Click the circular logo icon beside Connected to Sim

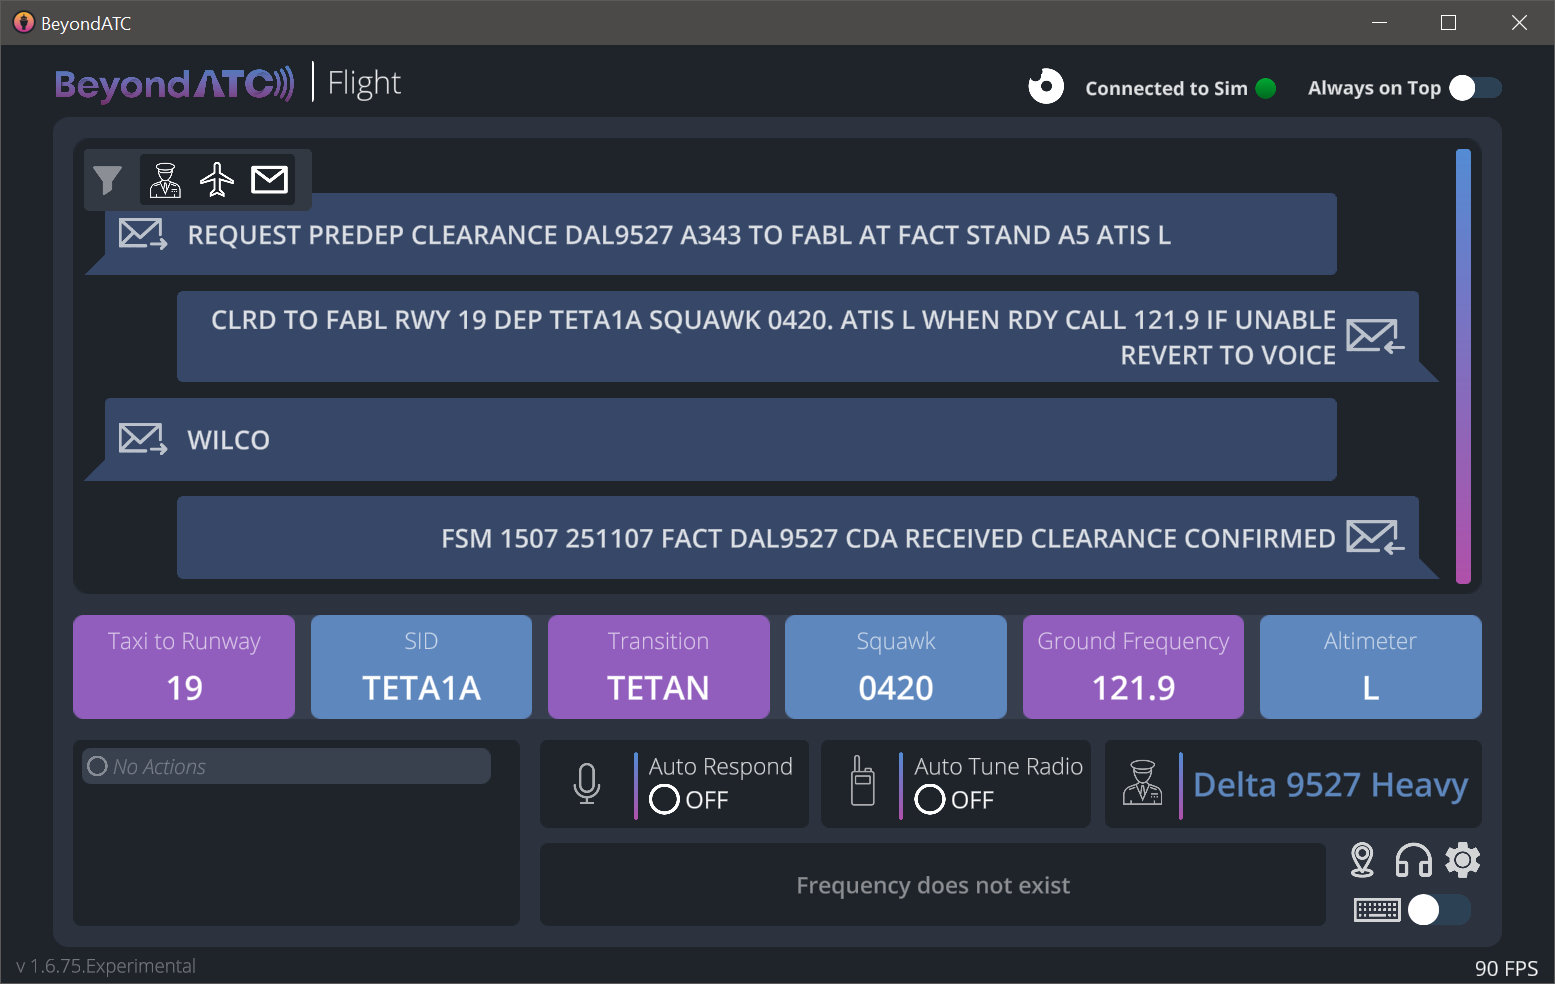[1046, 87]
